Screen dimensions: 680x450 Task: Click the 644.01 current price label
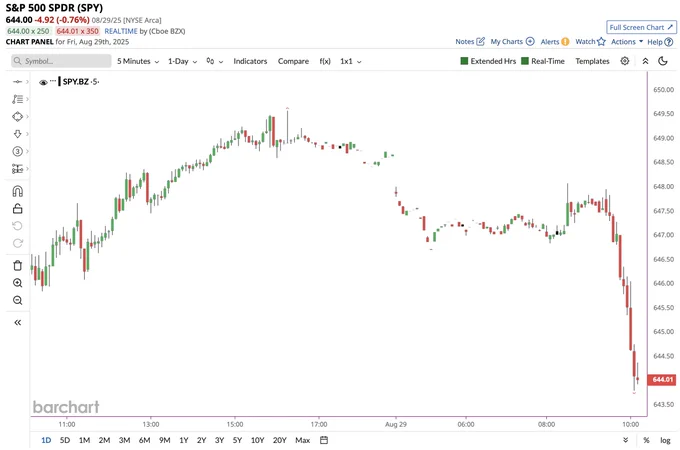coord(661,380)
